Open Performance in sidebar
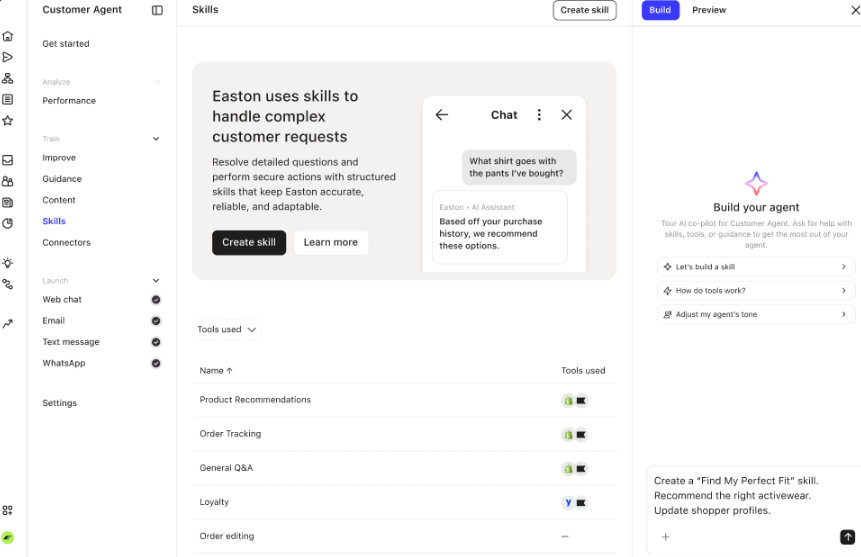 tap(69, 101)
